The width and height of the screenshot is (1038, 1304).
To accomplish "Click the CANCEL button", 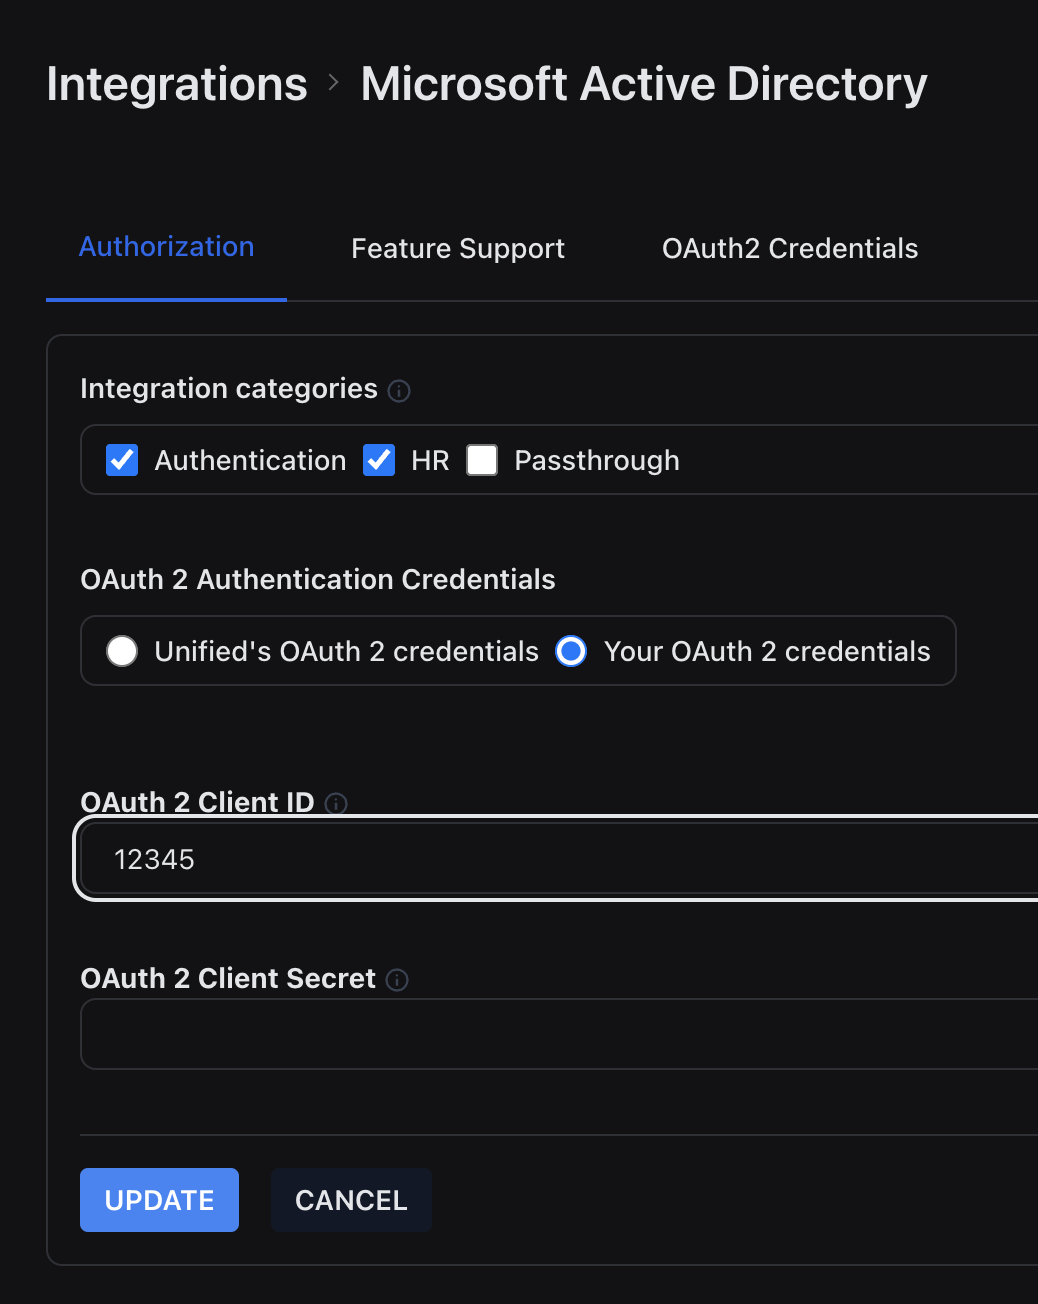I will point(351,1200).
